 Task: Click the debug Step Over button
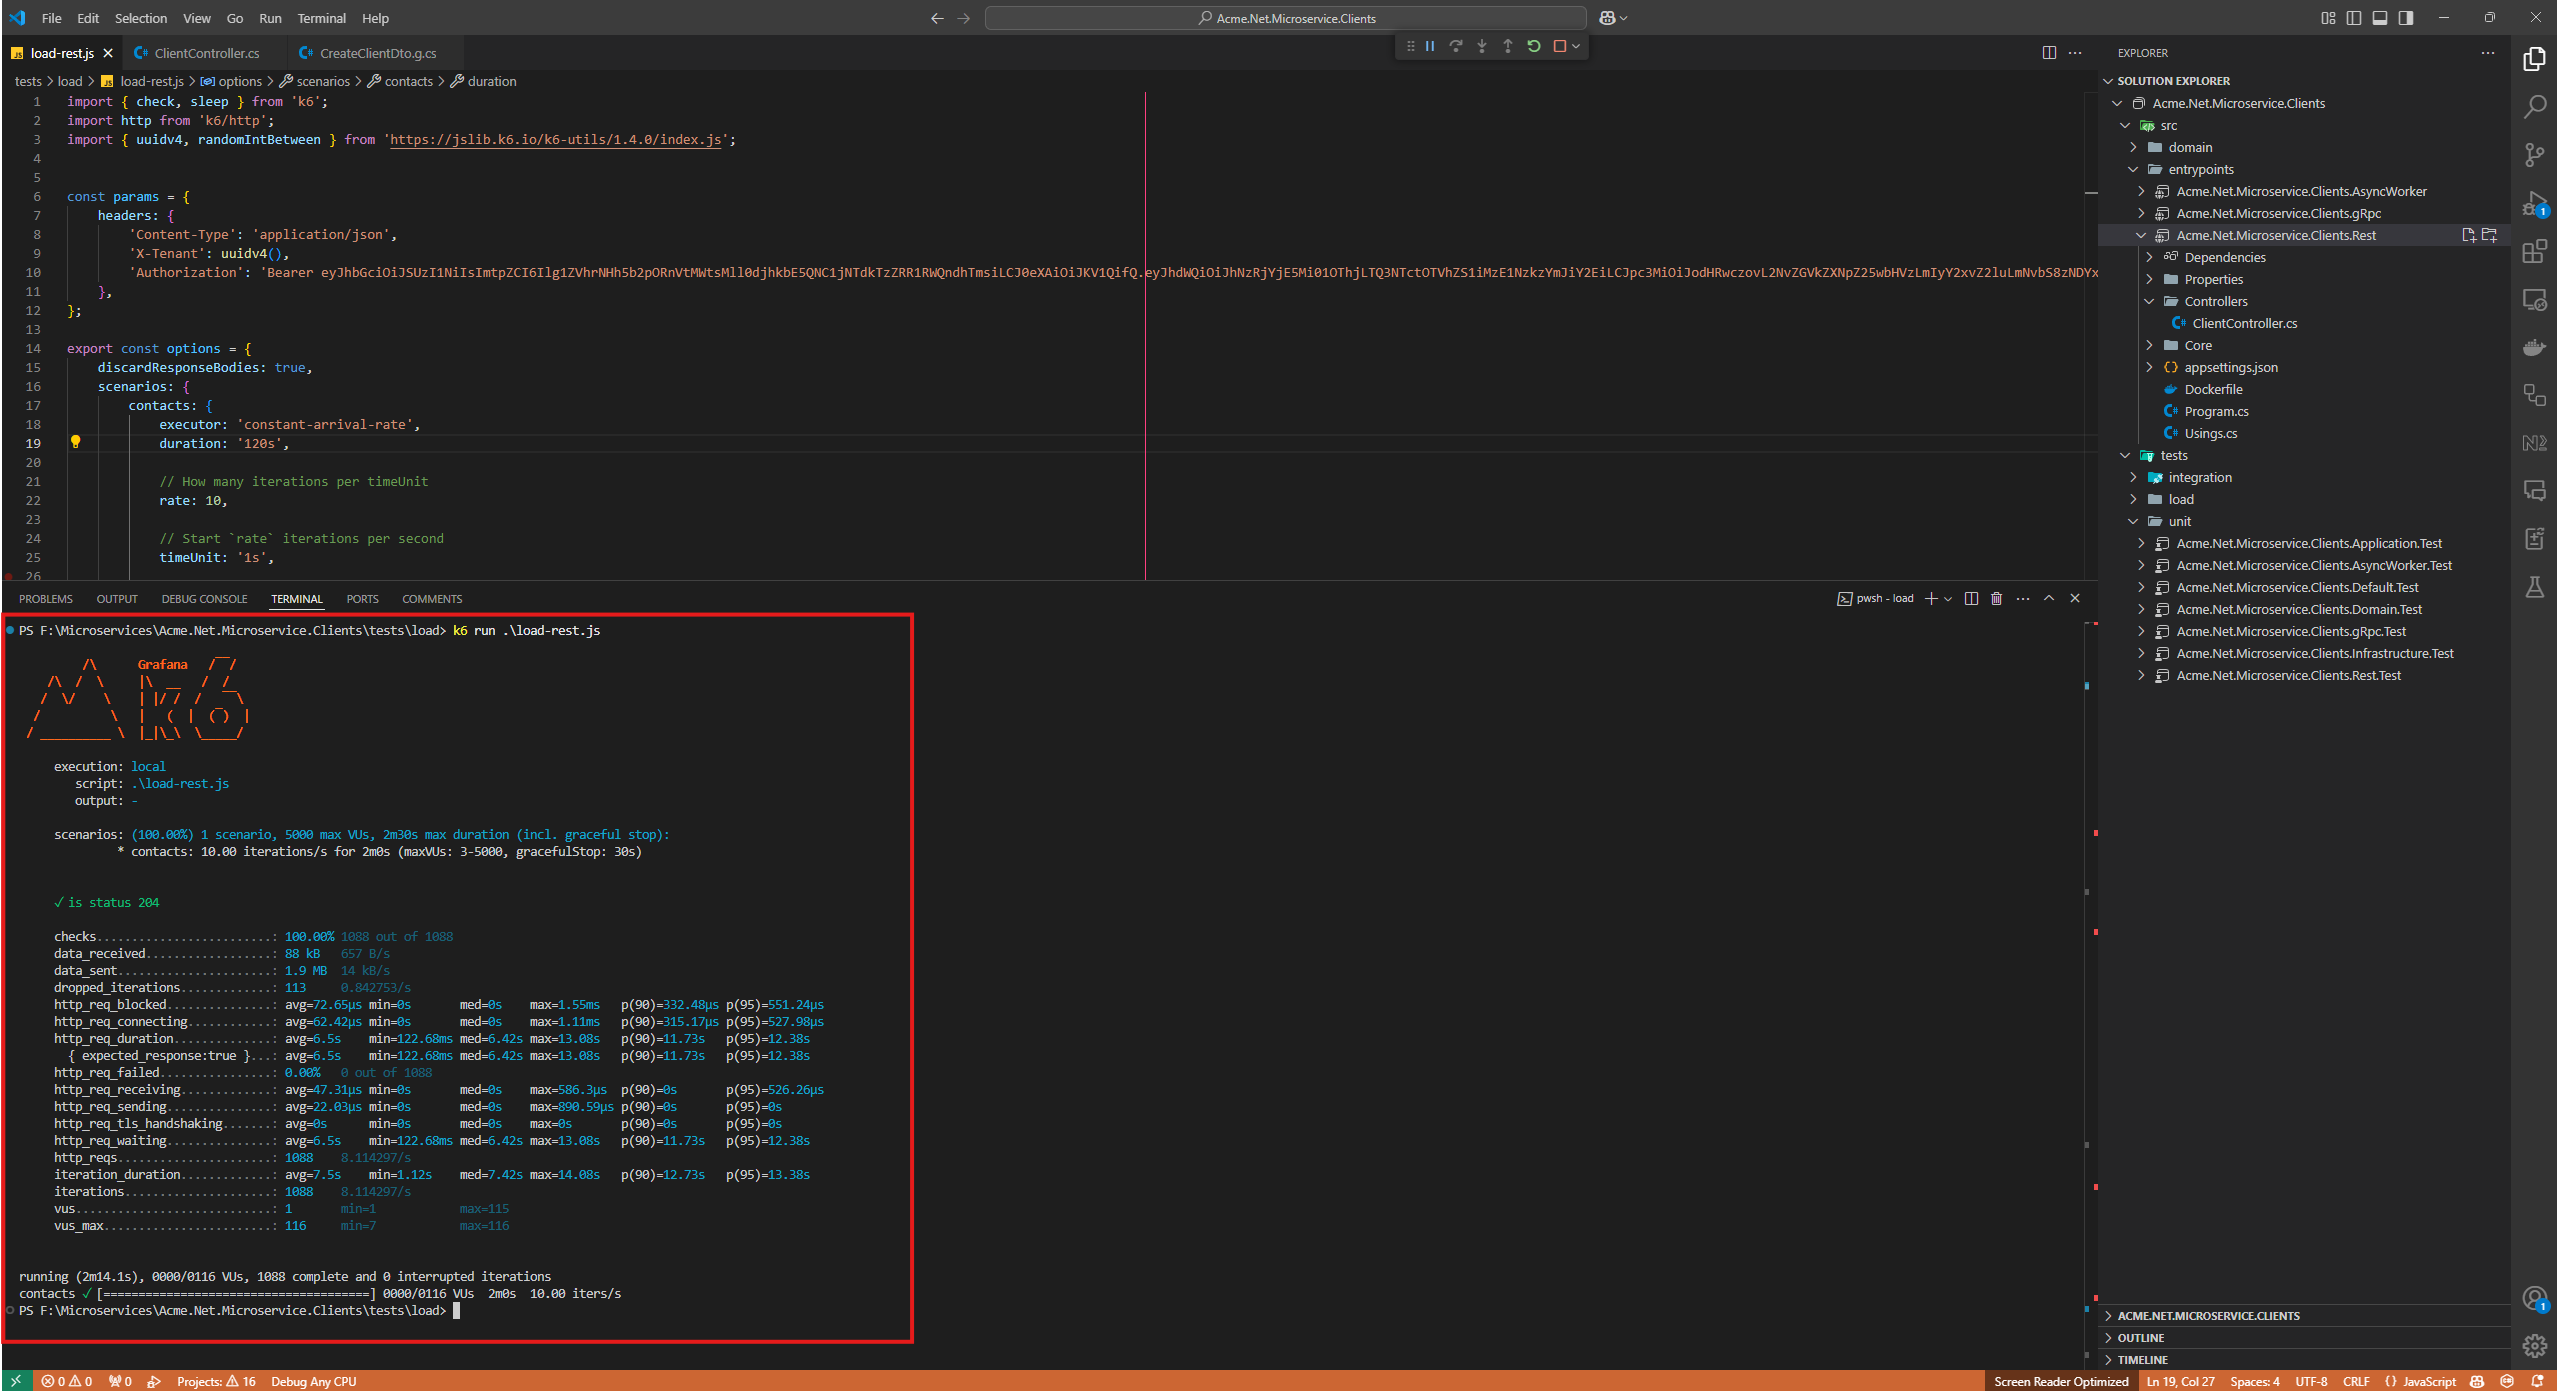pos(1456,46)
